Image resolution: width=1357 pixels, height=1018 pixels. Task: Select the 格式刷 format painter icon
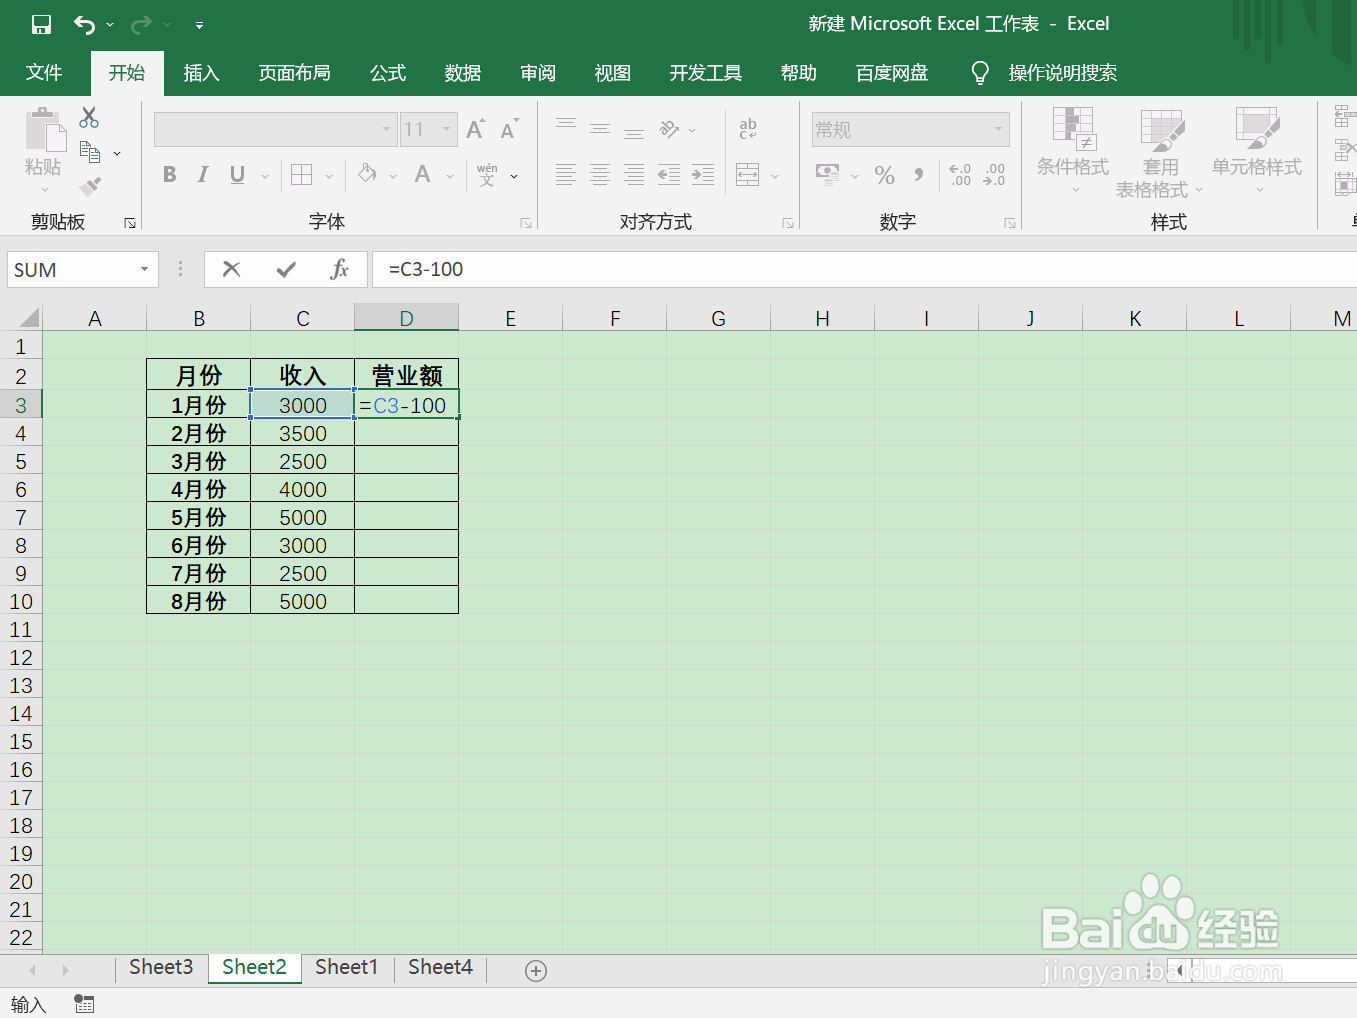click(88, 188)
